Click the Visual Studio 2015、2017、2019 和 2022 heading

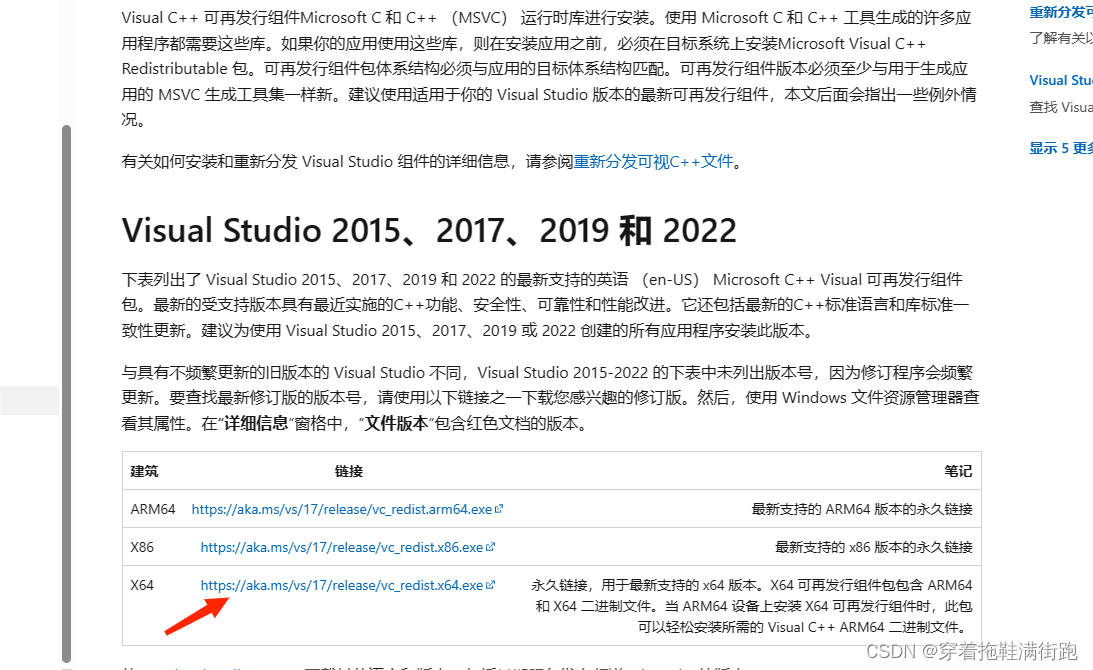tap(429, 231)
